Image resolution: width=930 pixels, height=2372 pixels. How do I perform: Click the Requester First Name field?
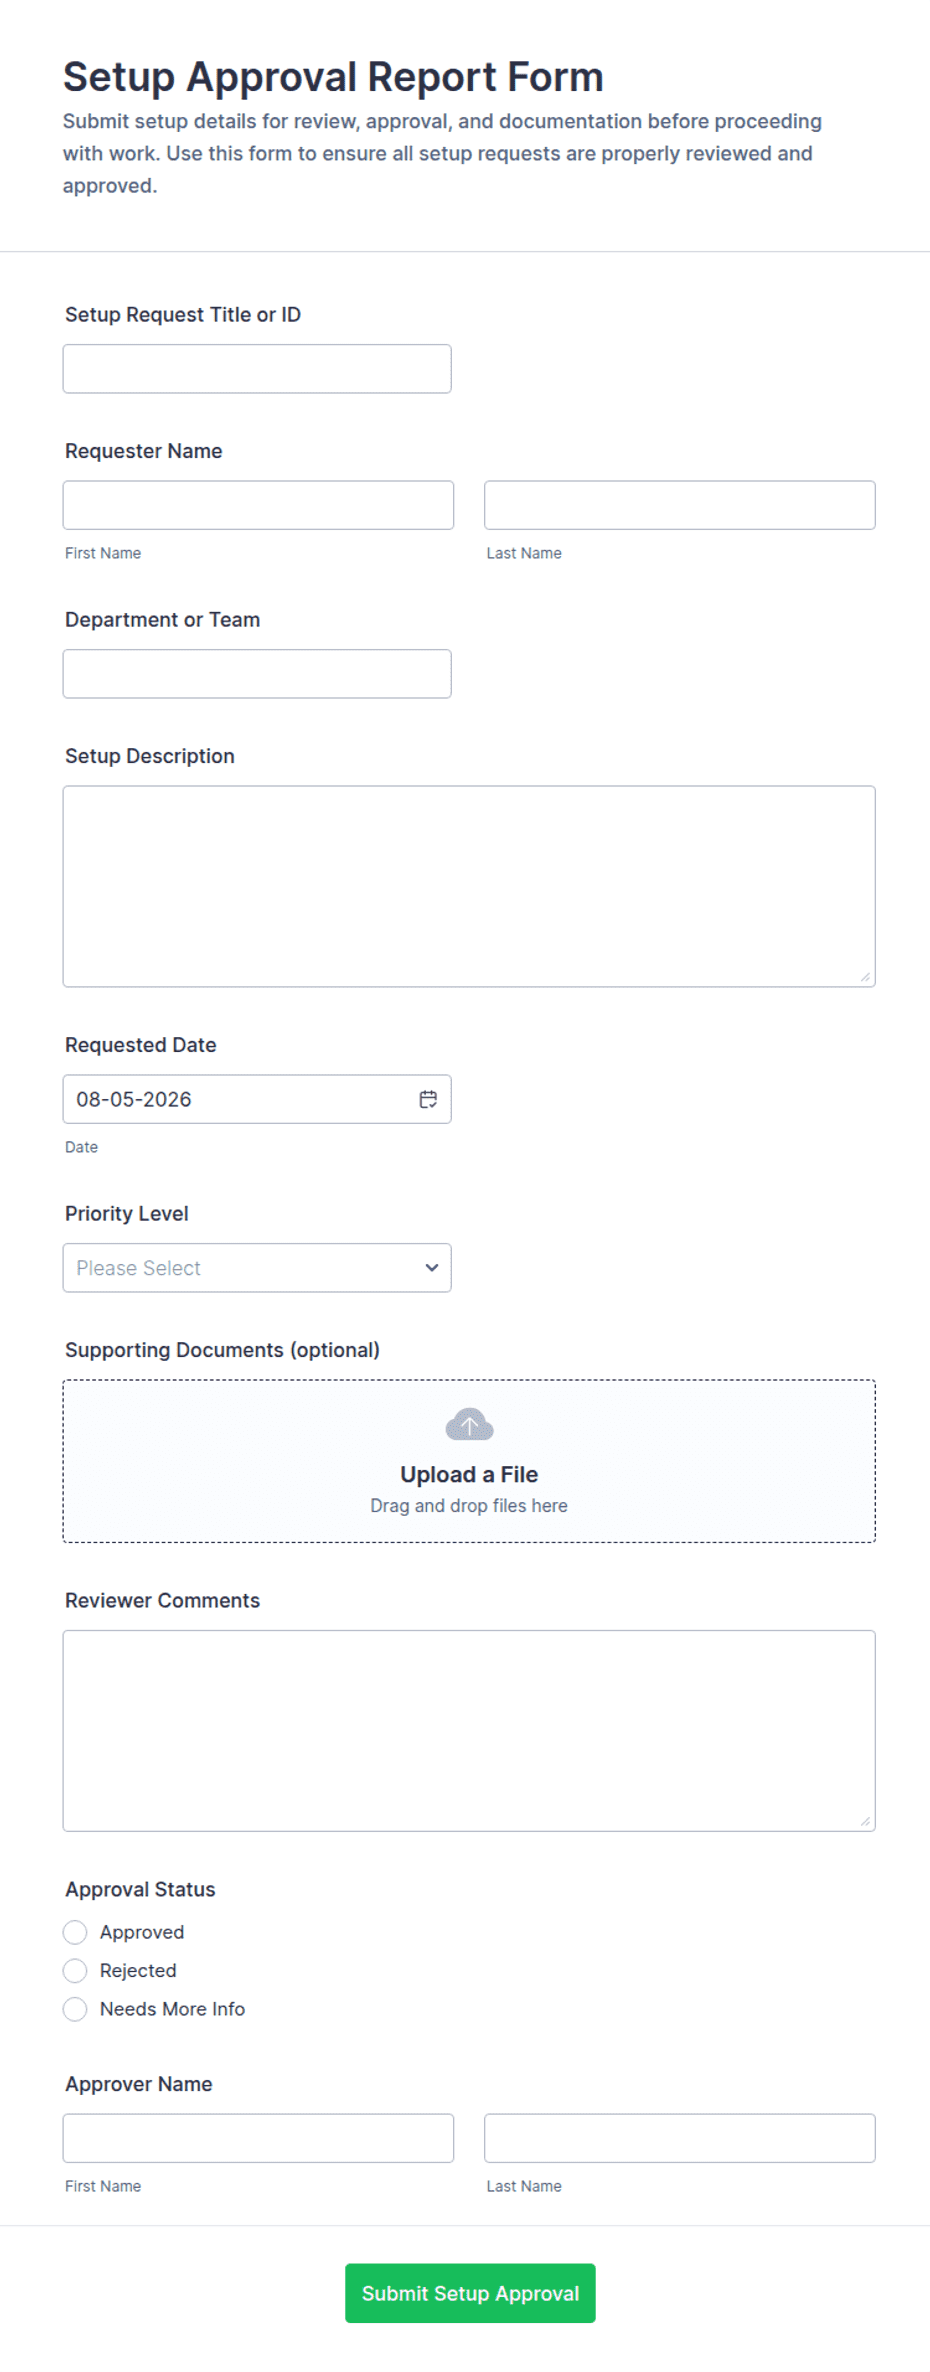tap(258, 505)
